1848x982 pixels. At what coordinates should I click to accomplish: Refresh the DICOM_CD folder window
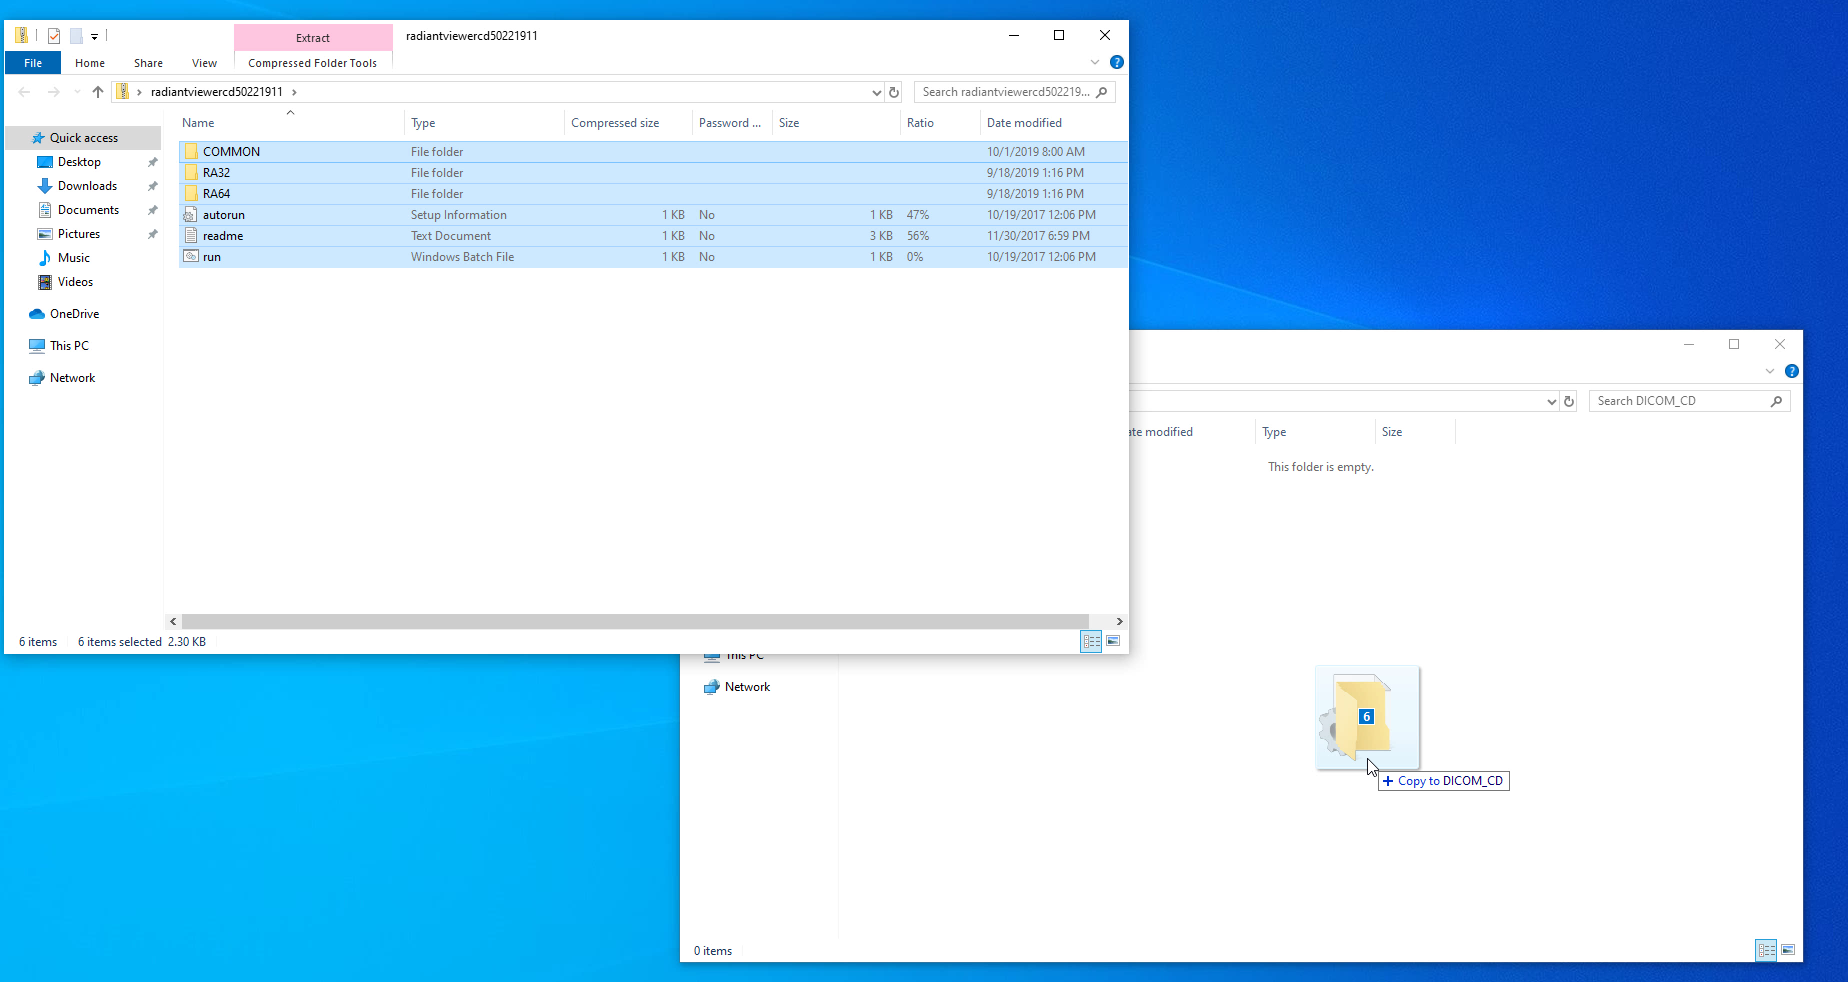pyautogui.click(x=1569, y=401)
